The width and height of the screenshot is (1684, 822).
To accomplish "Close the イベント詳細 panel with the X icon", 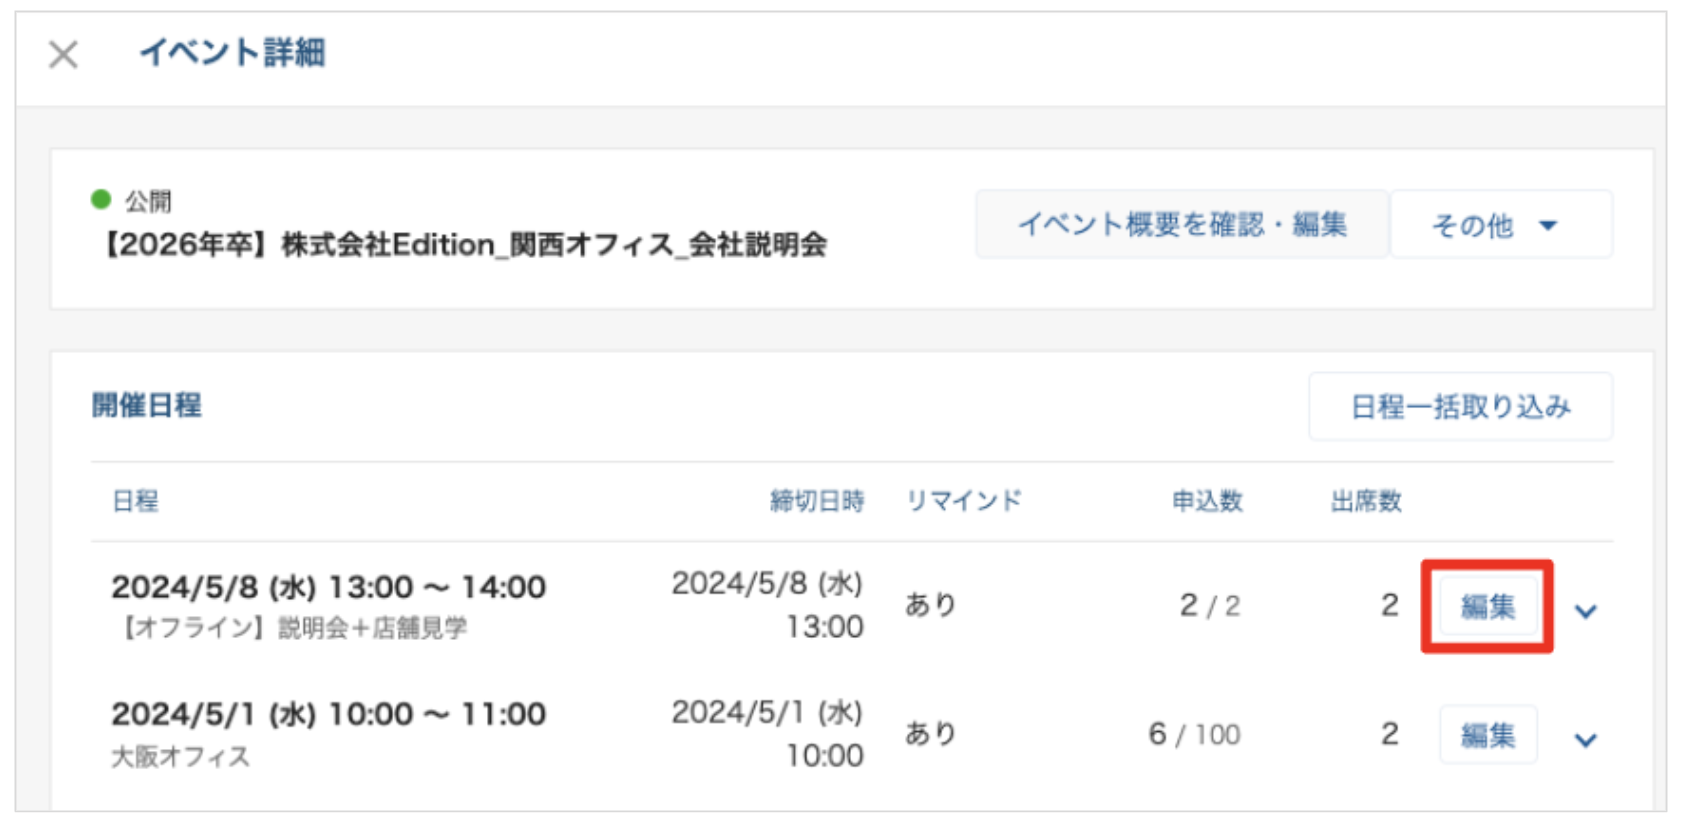I will (x=63, y=54).
